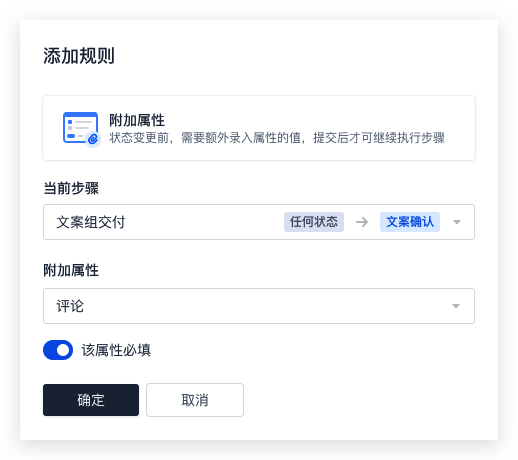
Task: Click the 附加属性 form icon
Action: (81, 129)
